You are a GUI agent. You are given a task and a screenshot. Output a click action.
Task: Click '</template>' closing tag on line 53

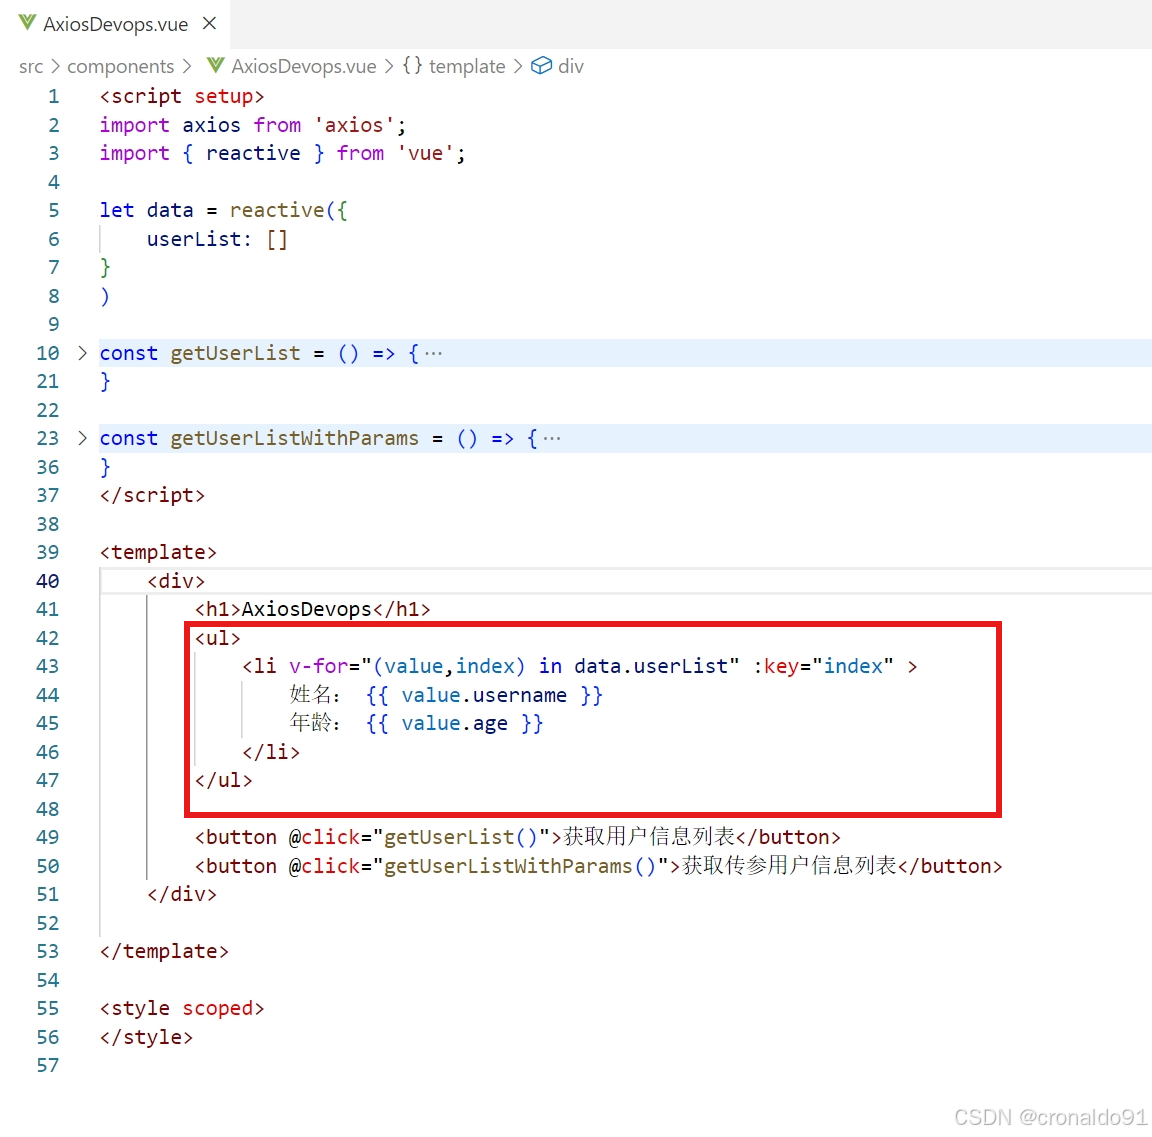[x=164, y=951]
